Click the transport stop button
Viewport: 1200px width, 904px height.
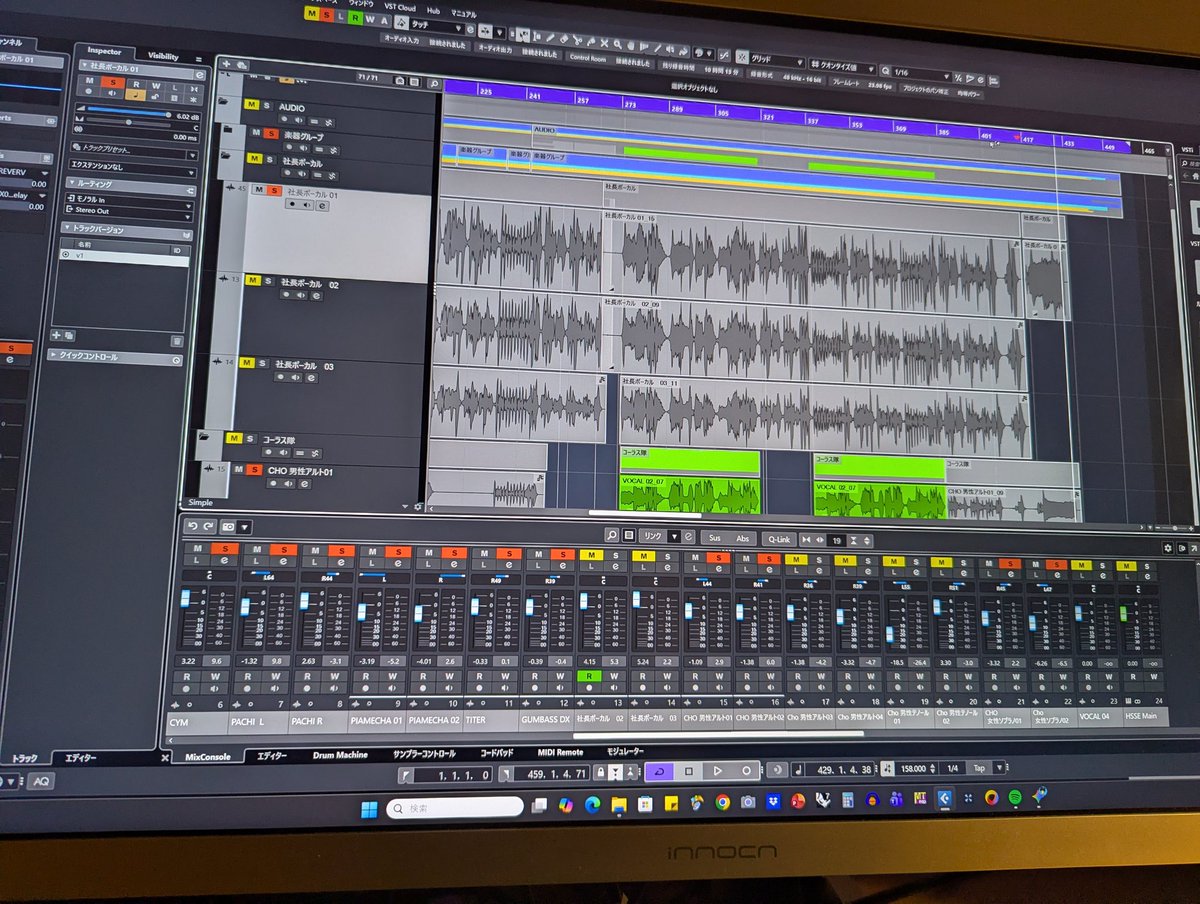pos(688,771)
